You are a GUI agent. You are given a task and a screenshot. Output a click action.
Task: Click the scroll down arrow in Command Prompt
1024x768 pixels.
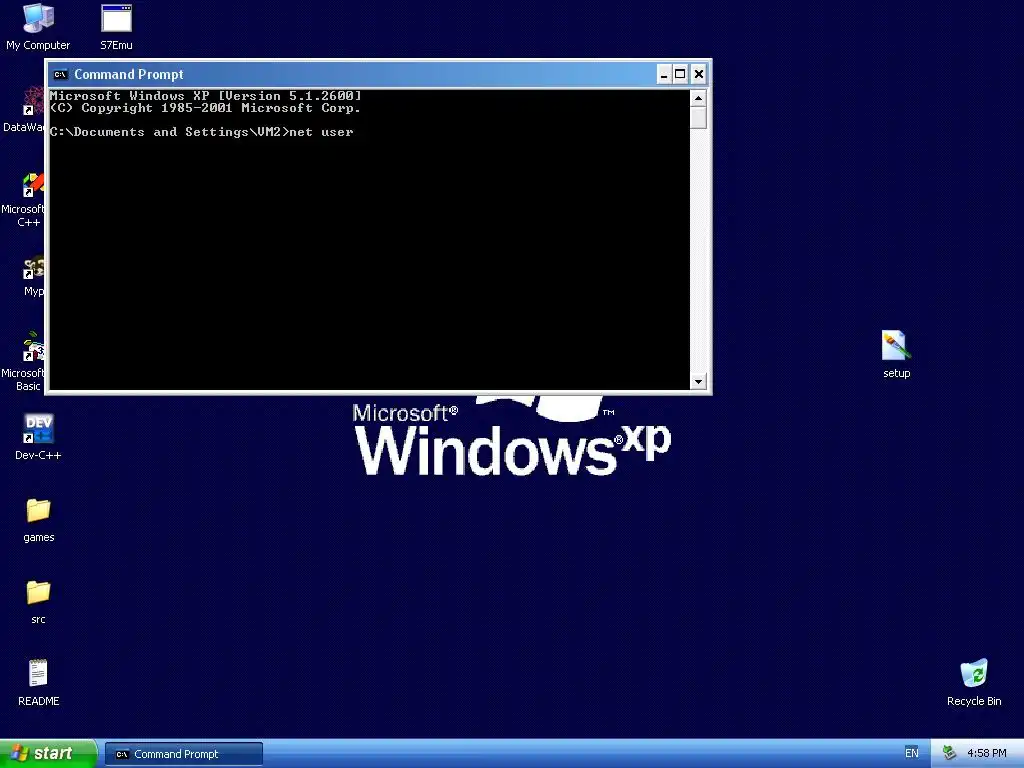698,381
